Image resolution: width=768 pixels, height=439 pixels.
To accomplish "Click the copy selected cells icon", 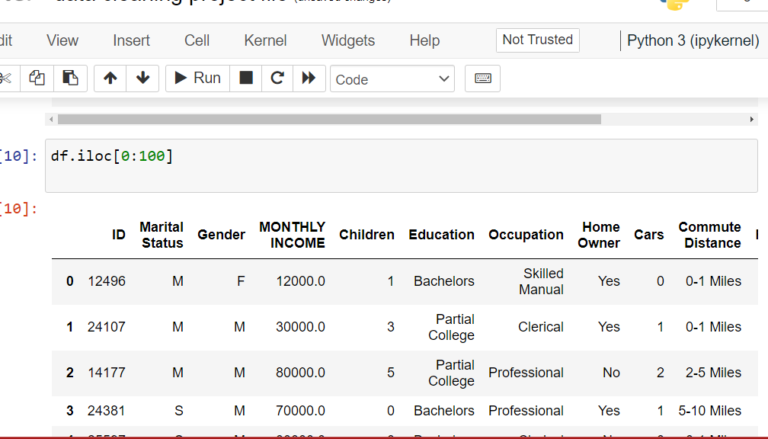I will 37,78.
